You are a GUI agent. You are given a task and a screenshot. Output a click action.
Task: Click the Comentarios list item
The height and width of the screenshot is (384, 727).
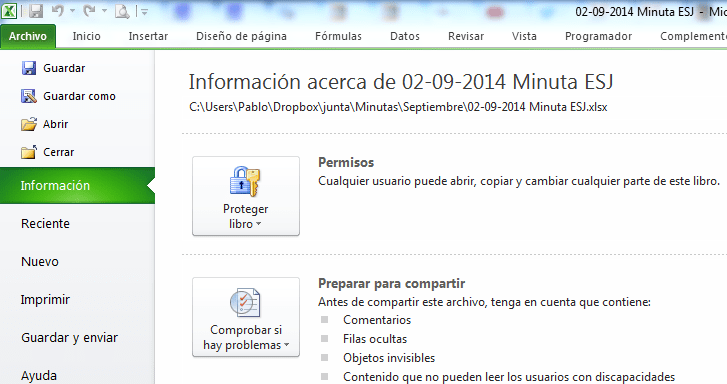[377, 320]
